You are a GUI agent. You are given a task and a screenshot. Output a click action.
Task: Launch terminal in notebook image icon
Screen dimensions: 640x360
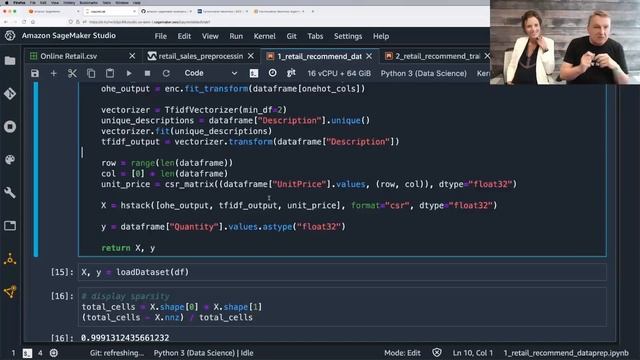(253, 73)
